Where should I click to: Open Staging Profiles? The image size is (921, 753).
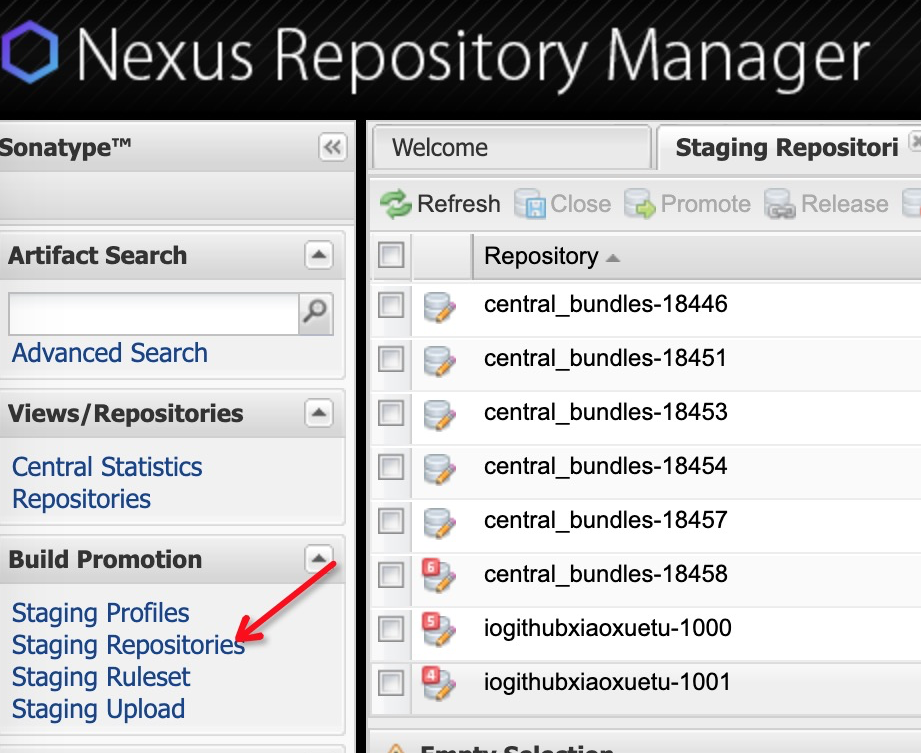click(x=100, y=613)
